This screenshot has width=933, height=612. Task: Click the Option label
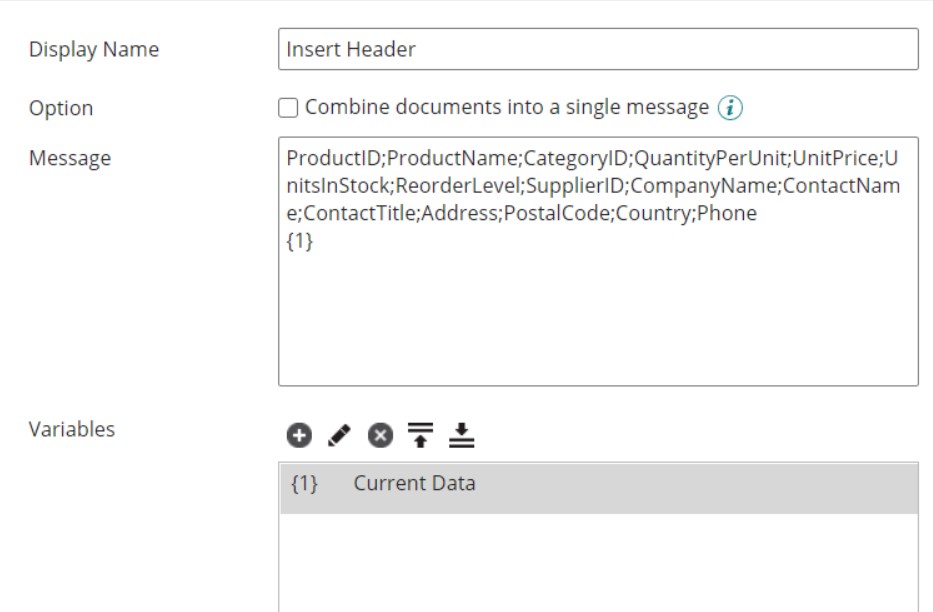click(61, 108)
